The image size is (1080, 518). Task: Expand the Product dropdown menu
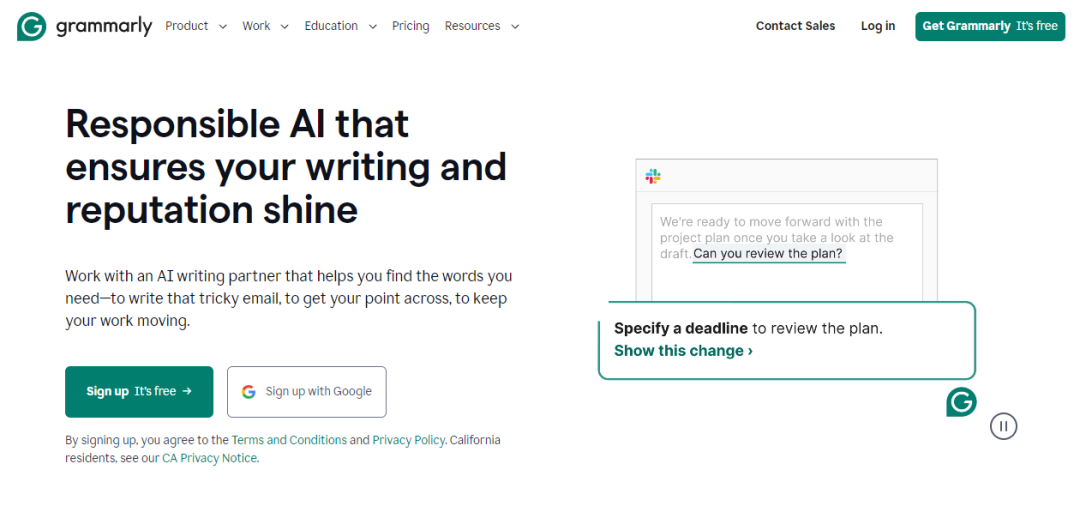pyautogui.click(x=196, y=26)
